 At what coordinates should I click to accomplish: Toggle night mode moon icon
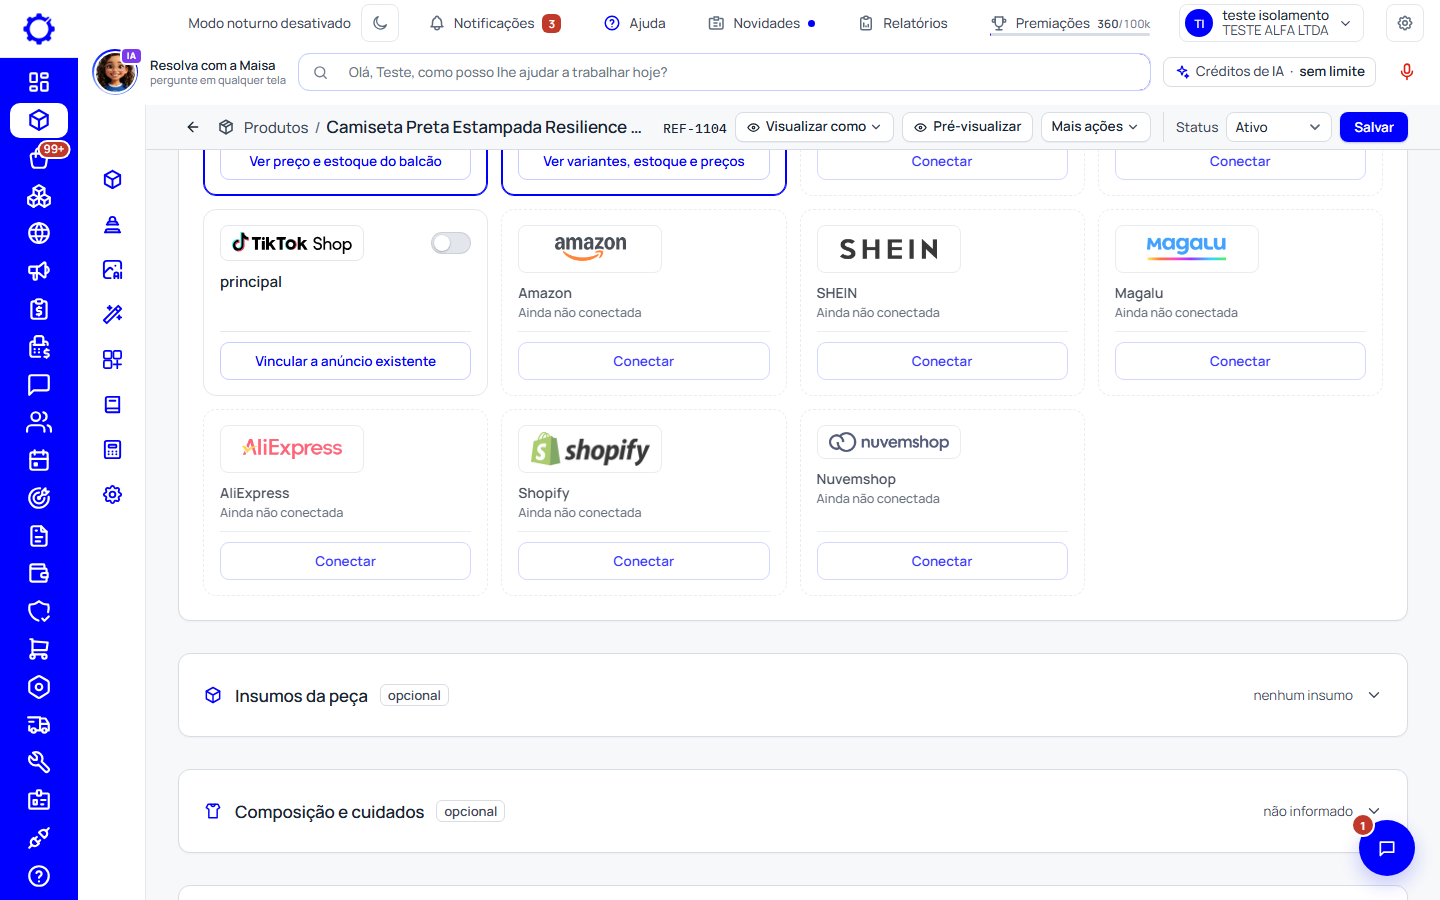pyautogui.click(x=380, y=23)
